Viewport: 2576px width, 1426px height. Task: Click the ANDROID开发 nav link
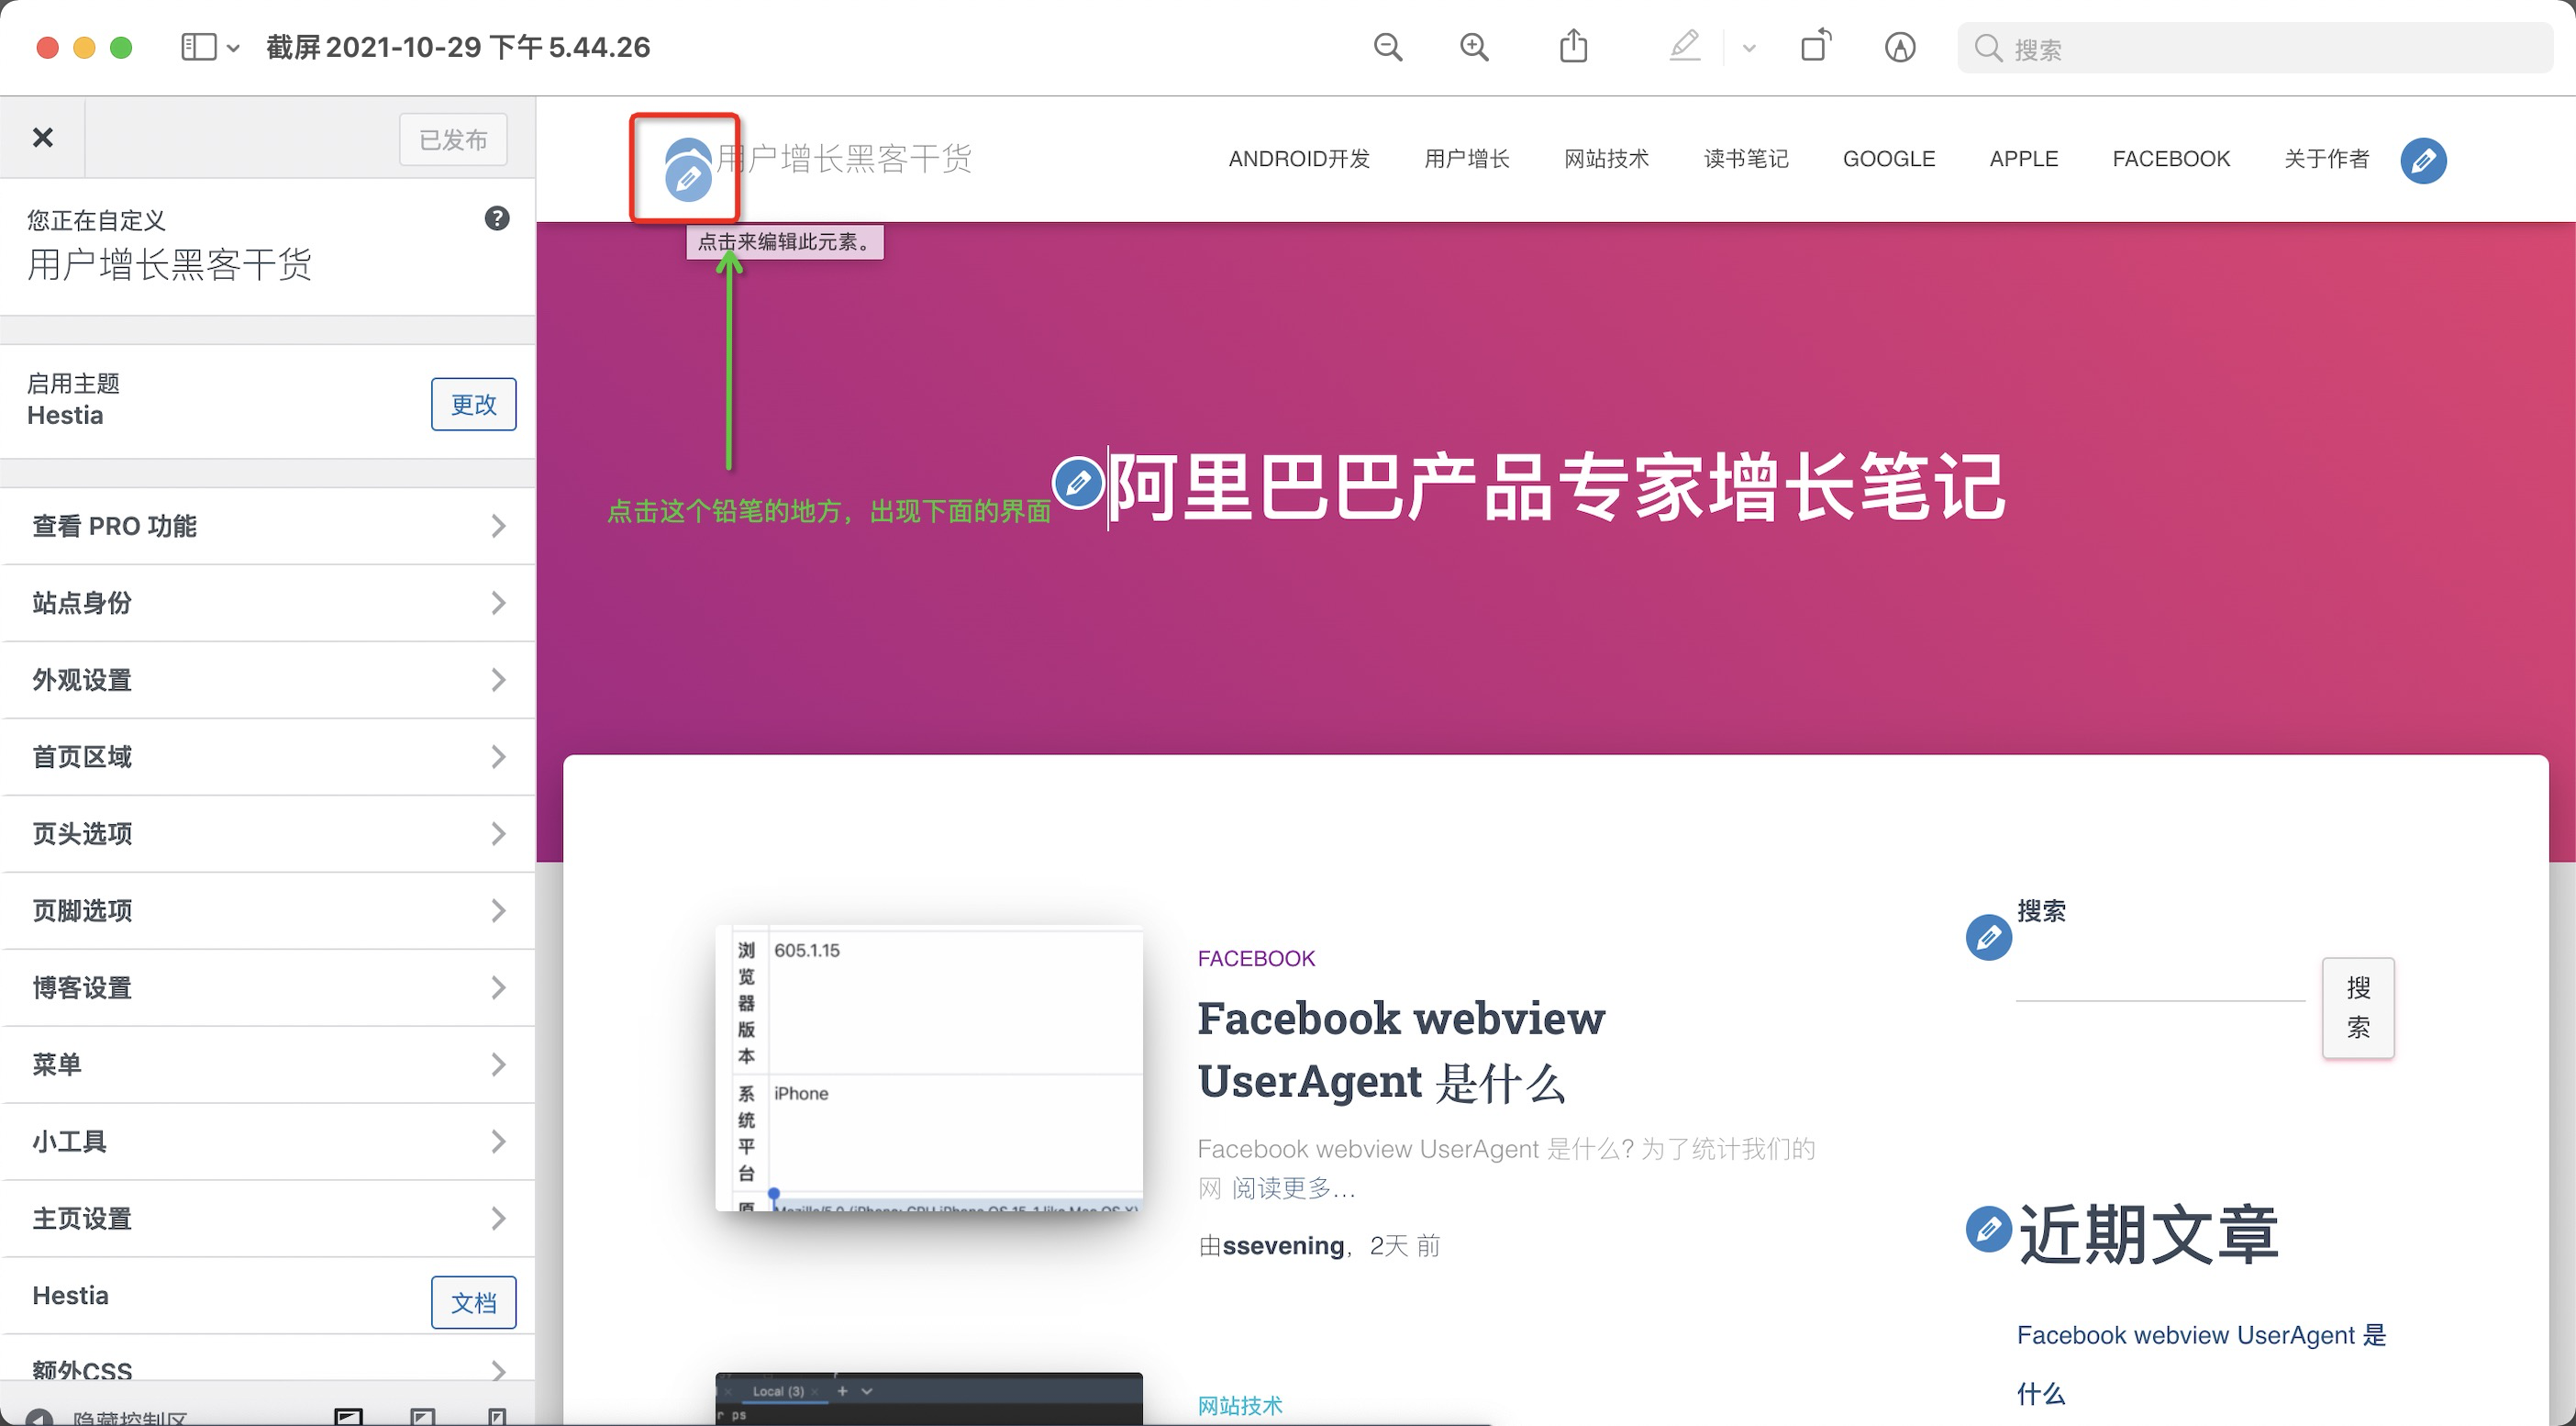(x=1299, y=159)
